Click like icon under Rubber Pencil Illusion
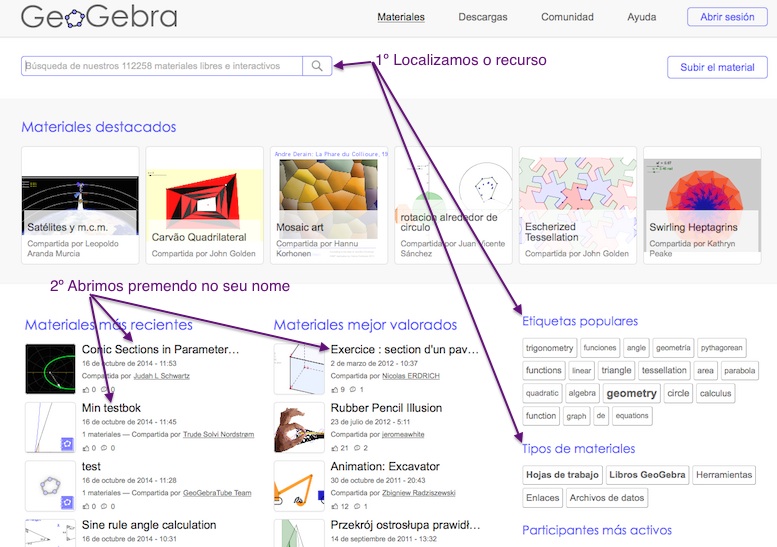The image size is (777, 547). pyautogui.click(x=335, y=448)
